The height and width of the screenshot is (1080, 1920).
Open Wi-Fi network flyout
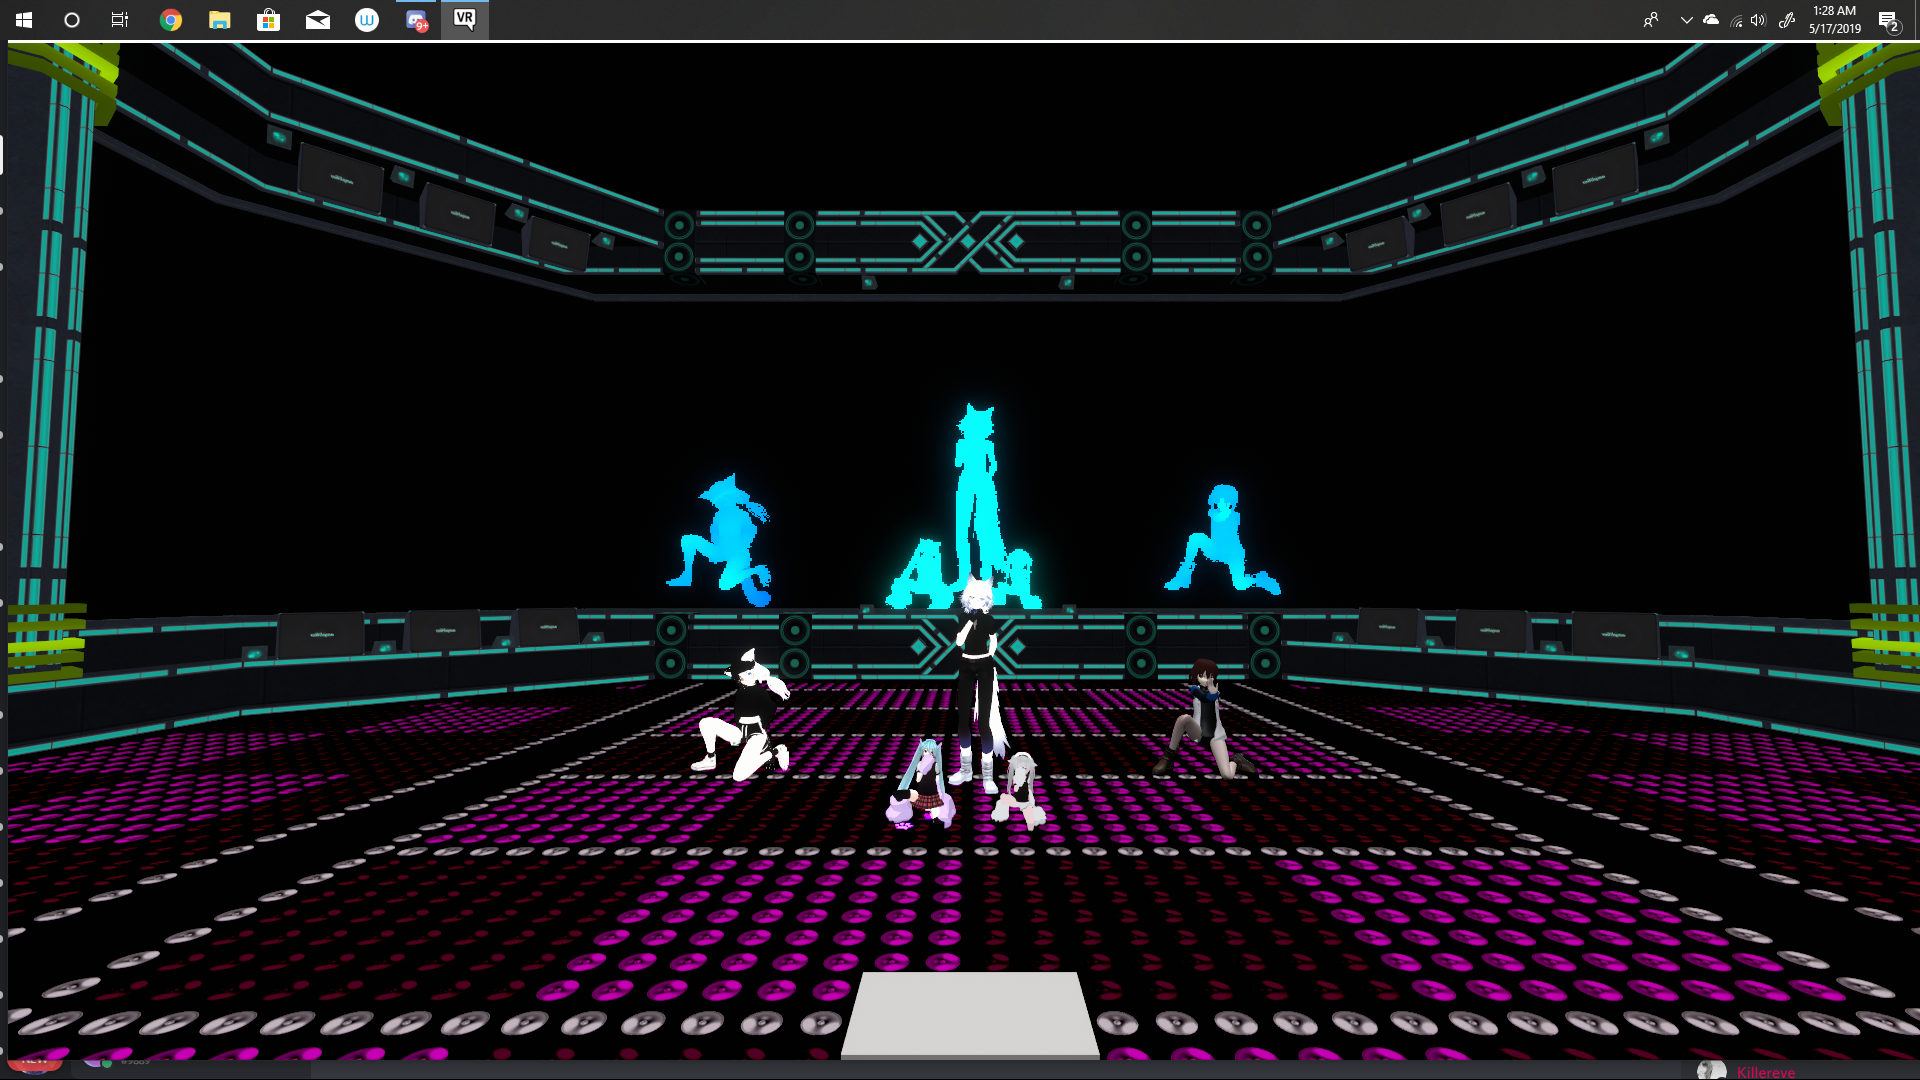1736,20
